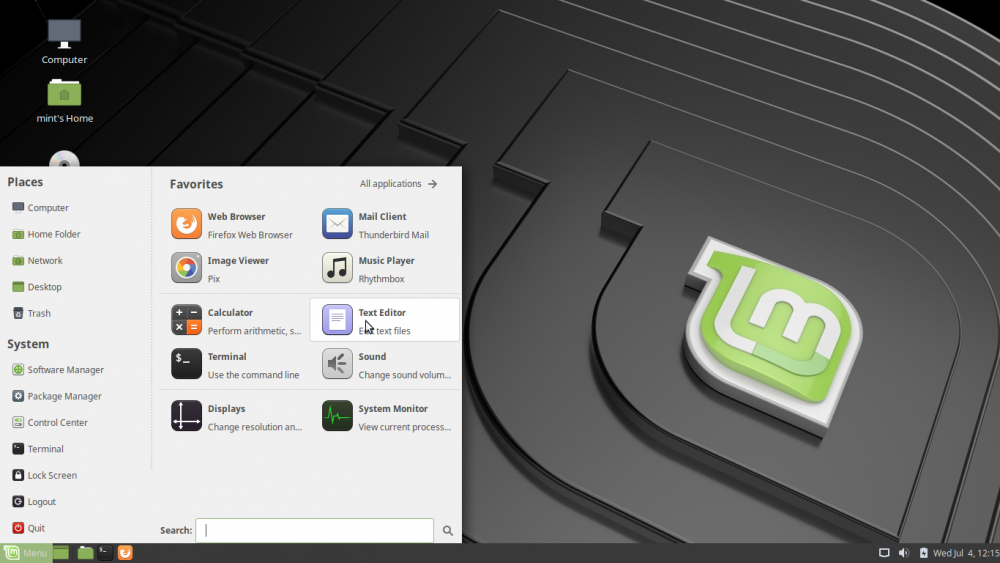Open the Terminal icon in Favorites
1000x563 pixels.
(186, 364)
